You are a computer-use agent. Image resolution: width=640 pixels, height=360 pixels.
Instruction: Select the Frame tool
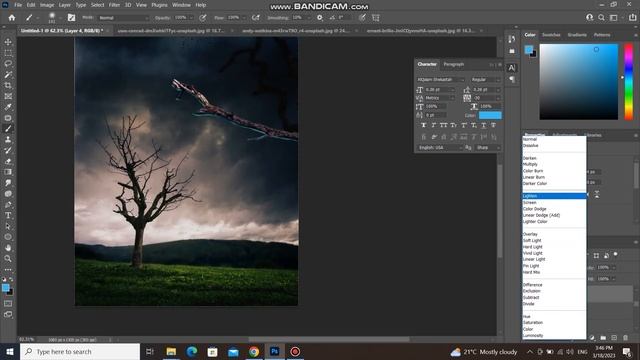pos(8,96)
